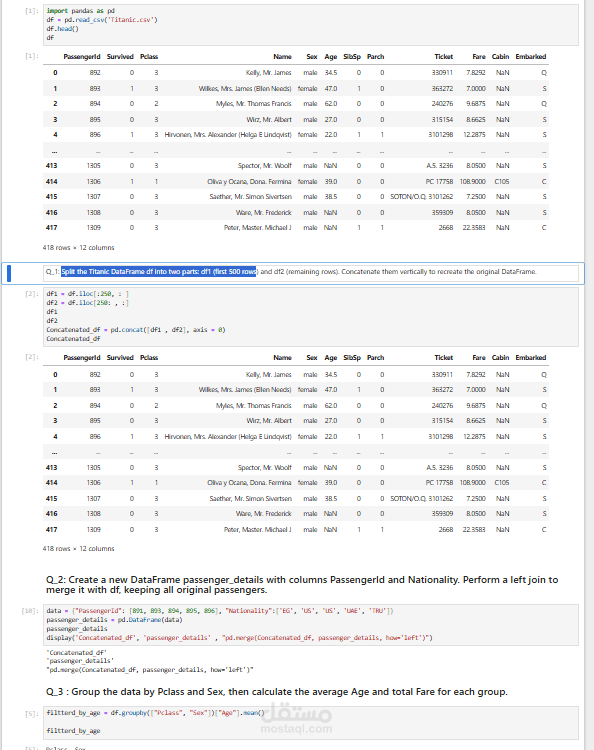Click Ticket column header in output [2] table
This screenshot has width=594, height=750.
[x=443, y=358]
